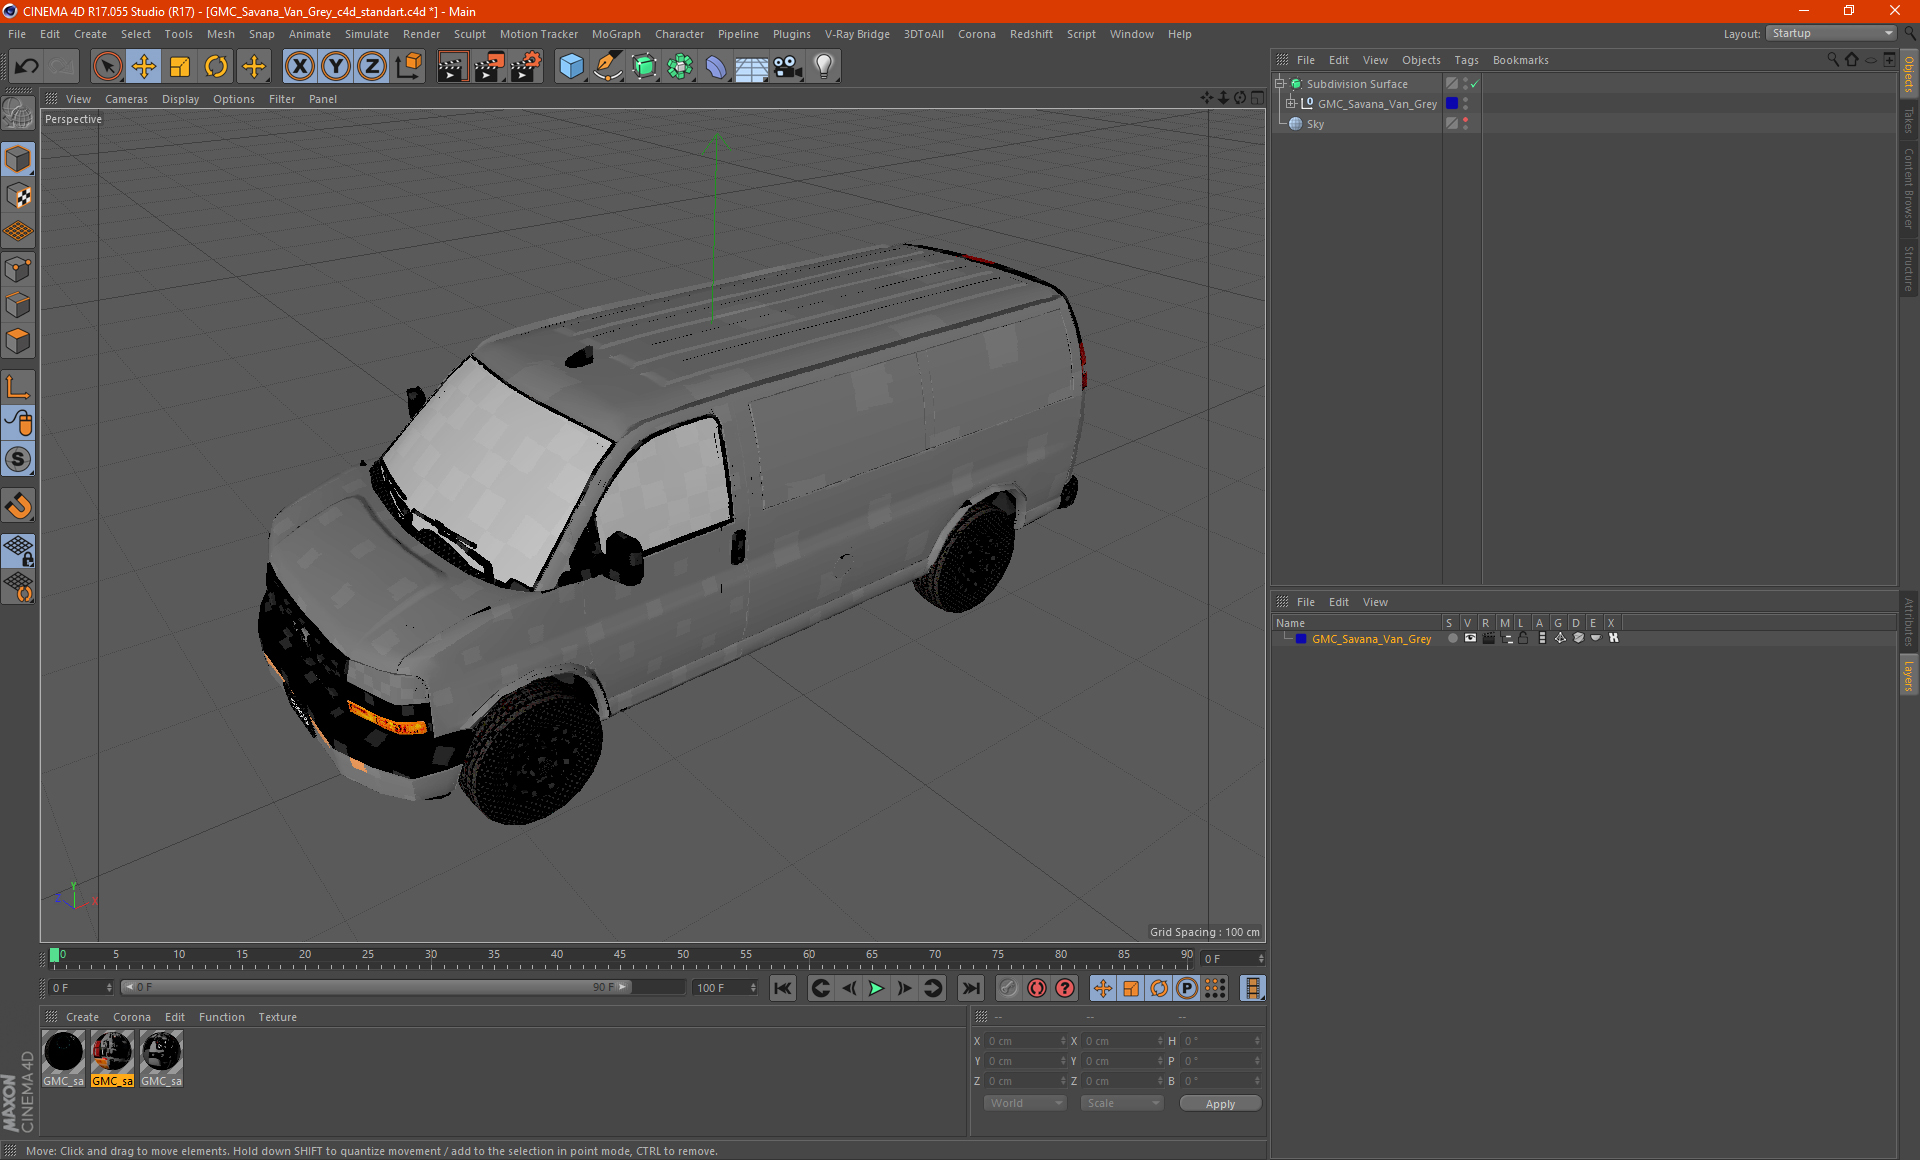Viewport: 1920px width, 1160px height.
Task: Go to end of animation
Action: pyautogui.click(x=971, y=988)
